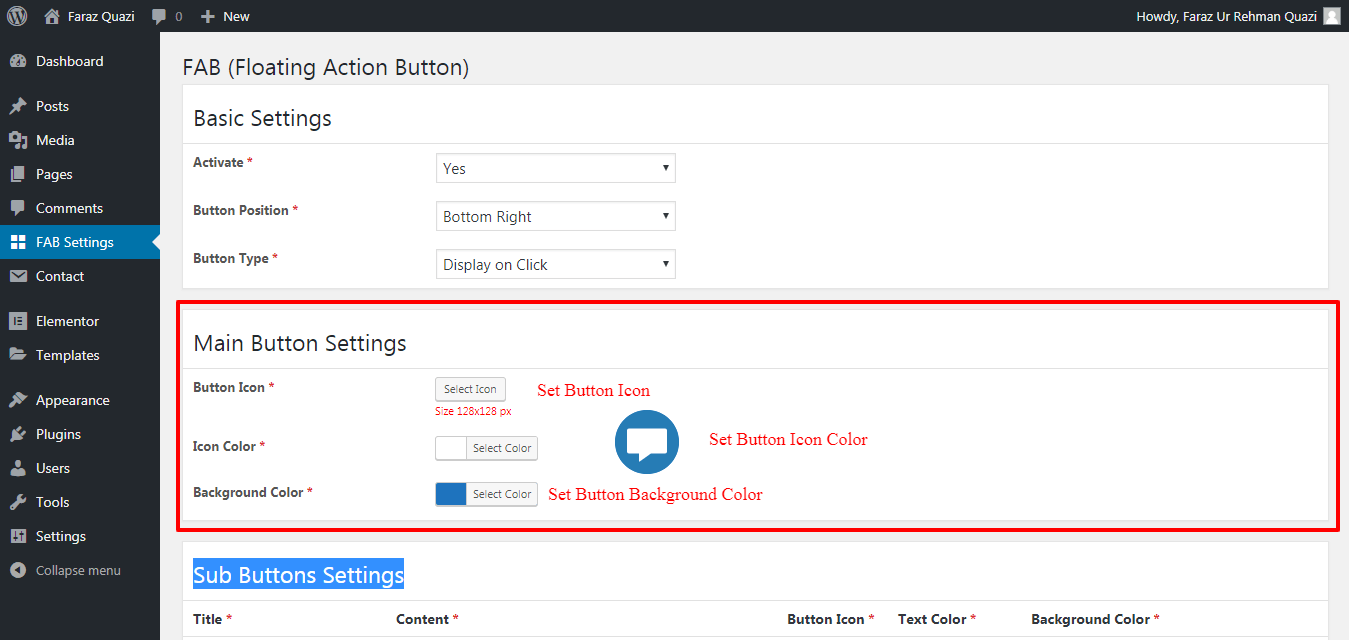The height and width of the screenshot is (640, 1349).
Task: Click the Posts pushpin icon
Action: (17, 106)
